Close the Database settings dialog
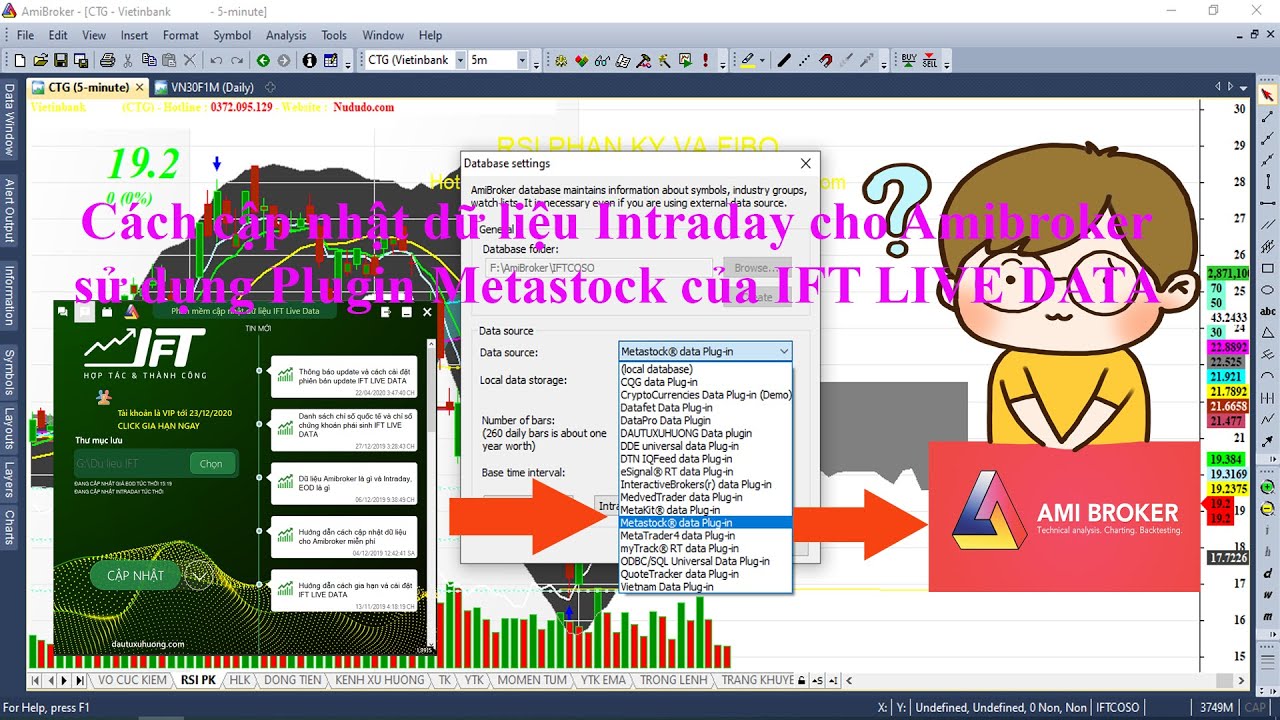 point(806,163)
